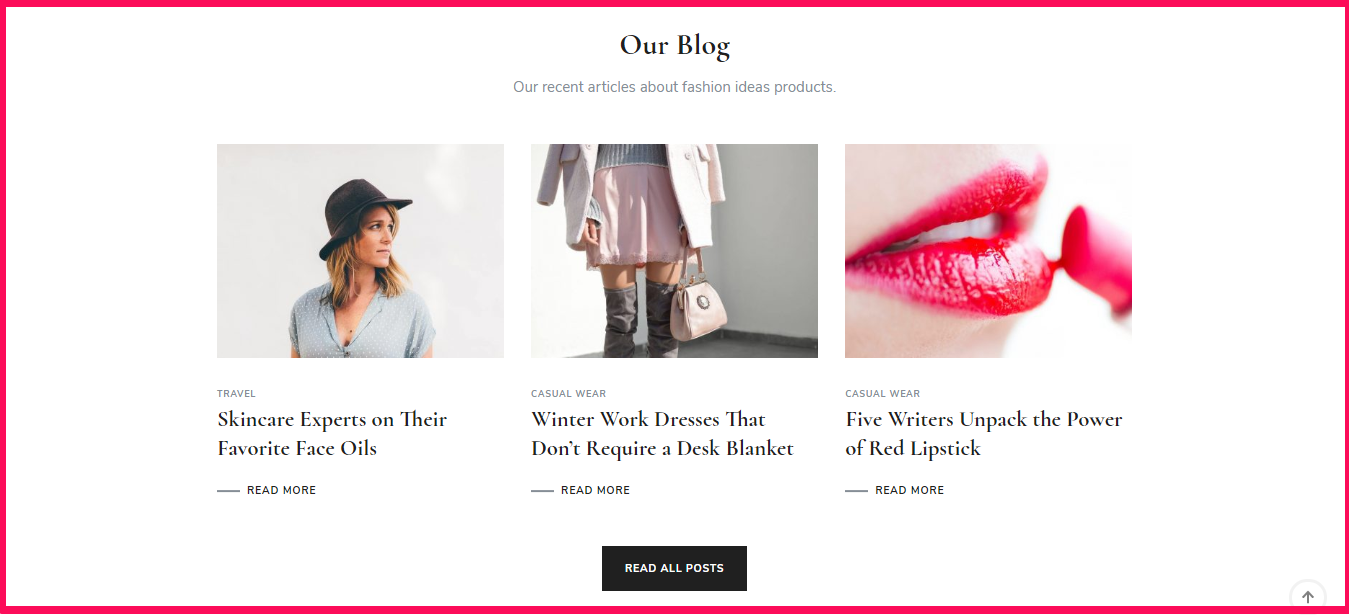
Task: Open Skincare Experts on Their Favorite Face Oils
Action: 332,434
